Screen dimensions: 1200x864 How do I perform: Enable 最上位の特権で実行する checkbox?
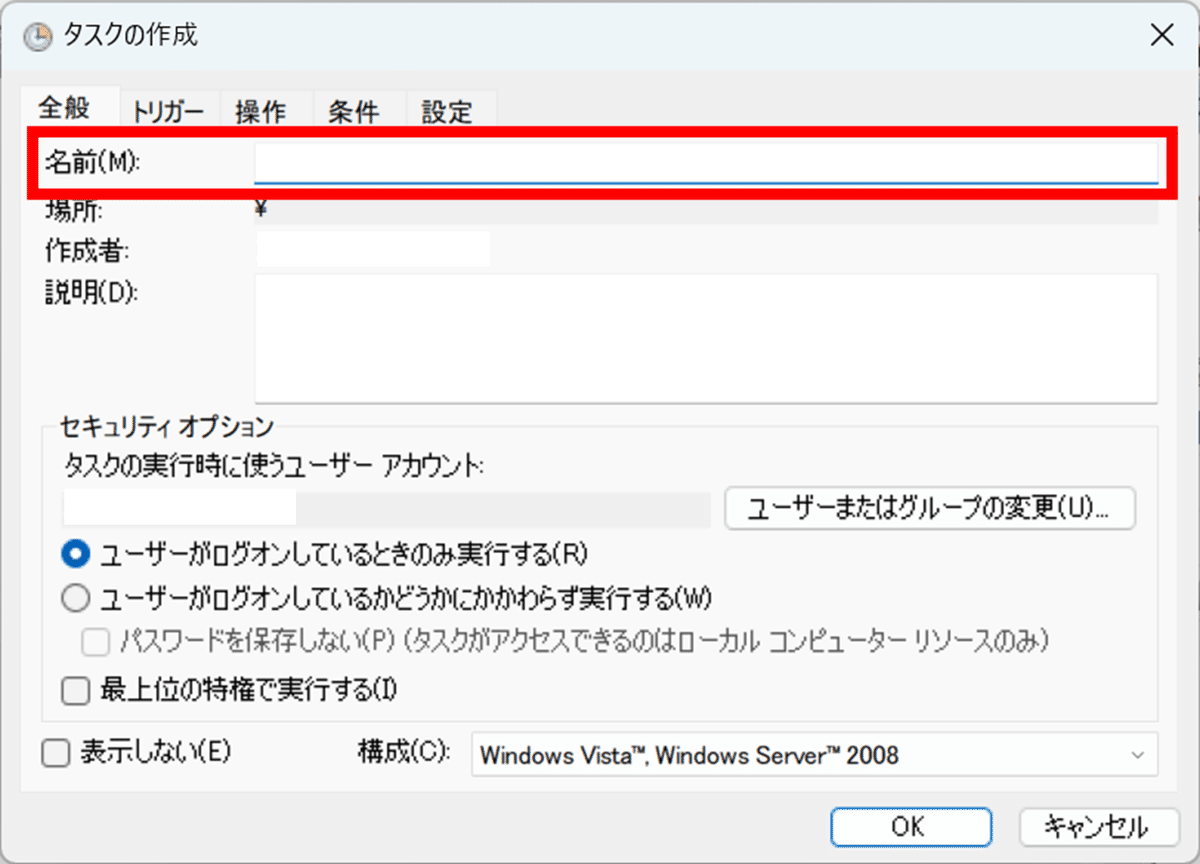coord(75,690)
